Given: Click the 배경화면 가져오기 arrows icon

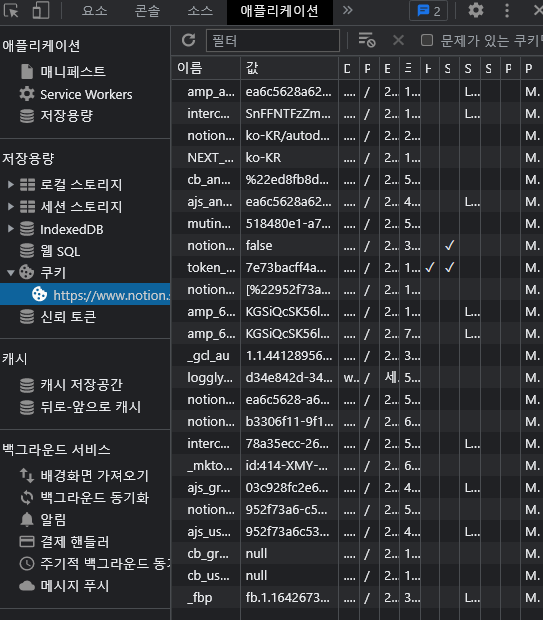Looking at the screenshot, I should pyautogui.click(x=27, y=475).
